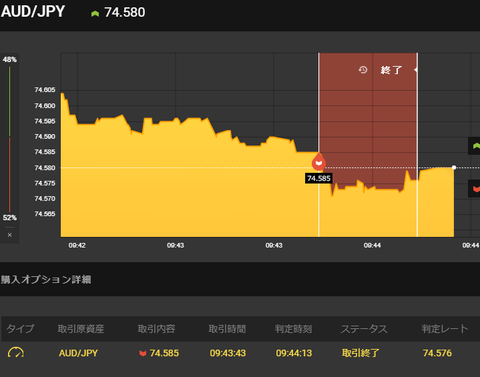Click the 74.605 price axis label
Viewport: 480px width, 377px height.
pyautogui.click(x=45, y=90)
